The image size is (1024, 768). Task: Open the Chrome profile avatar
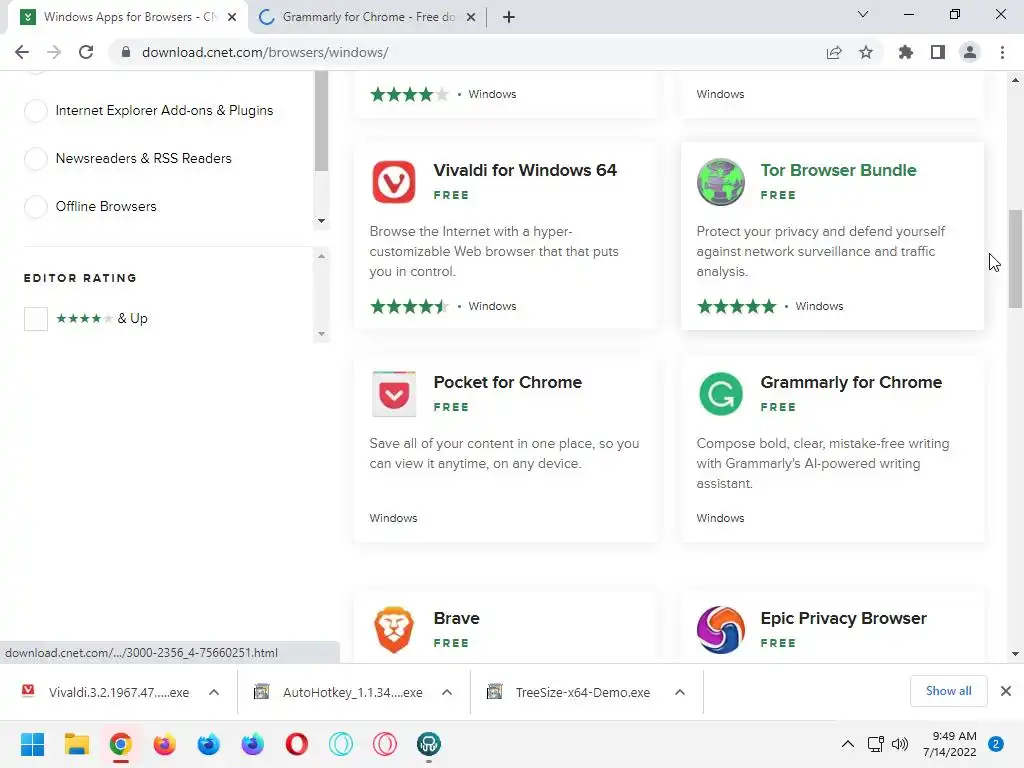(970, 52)
